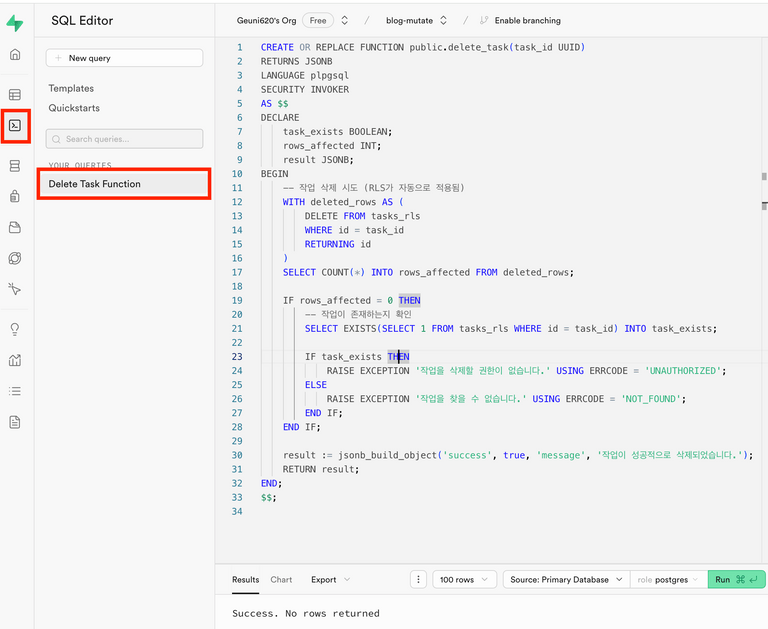The image size is (768, 629).
Task: Switch to the Results tab
Action: click(245, 580)
